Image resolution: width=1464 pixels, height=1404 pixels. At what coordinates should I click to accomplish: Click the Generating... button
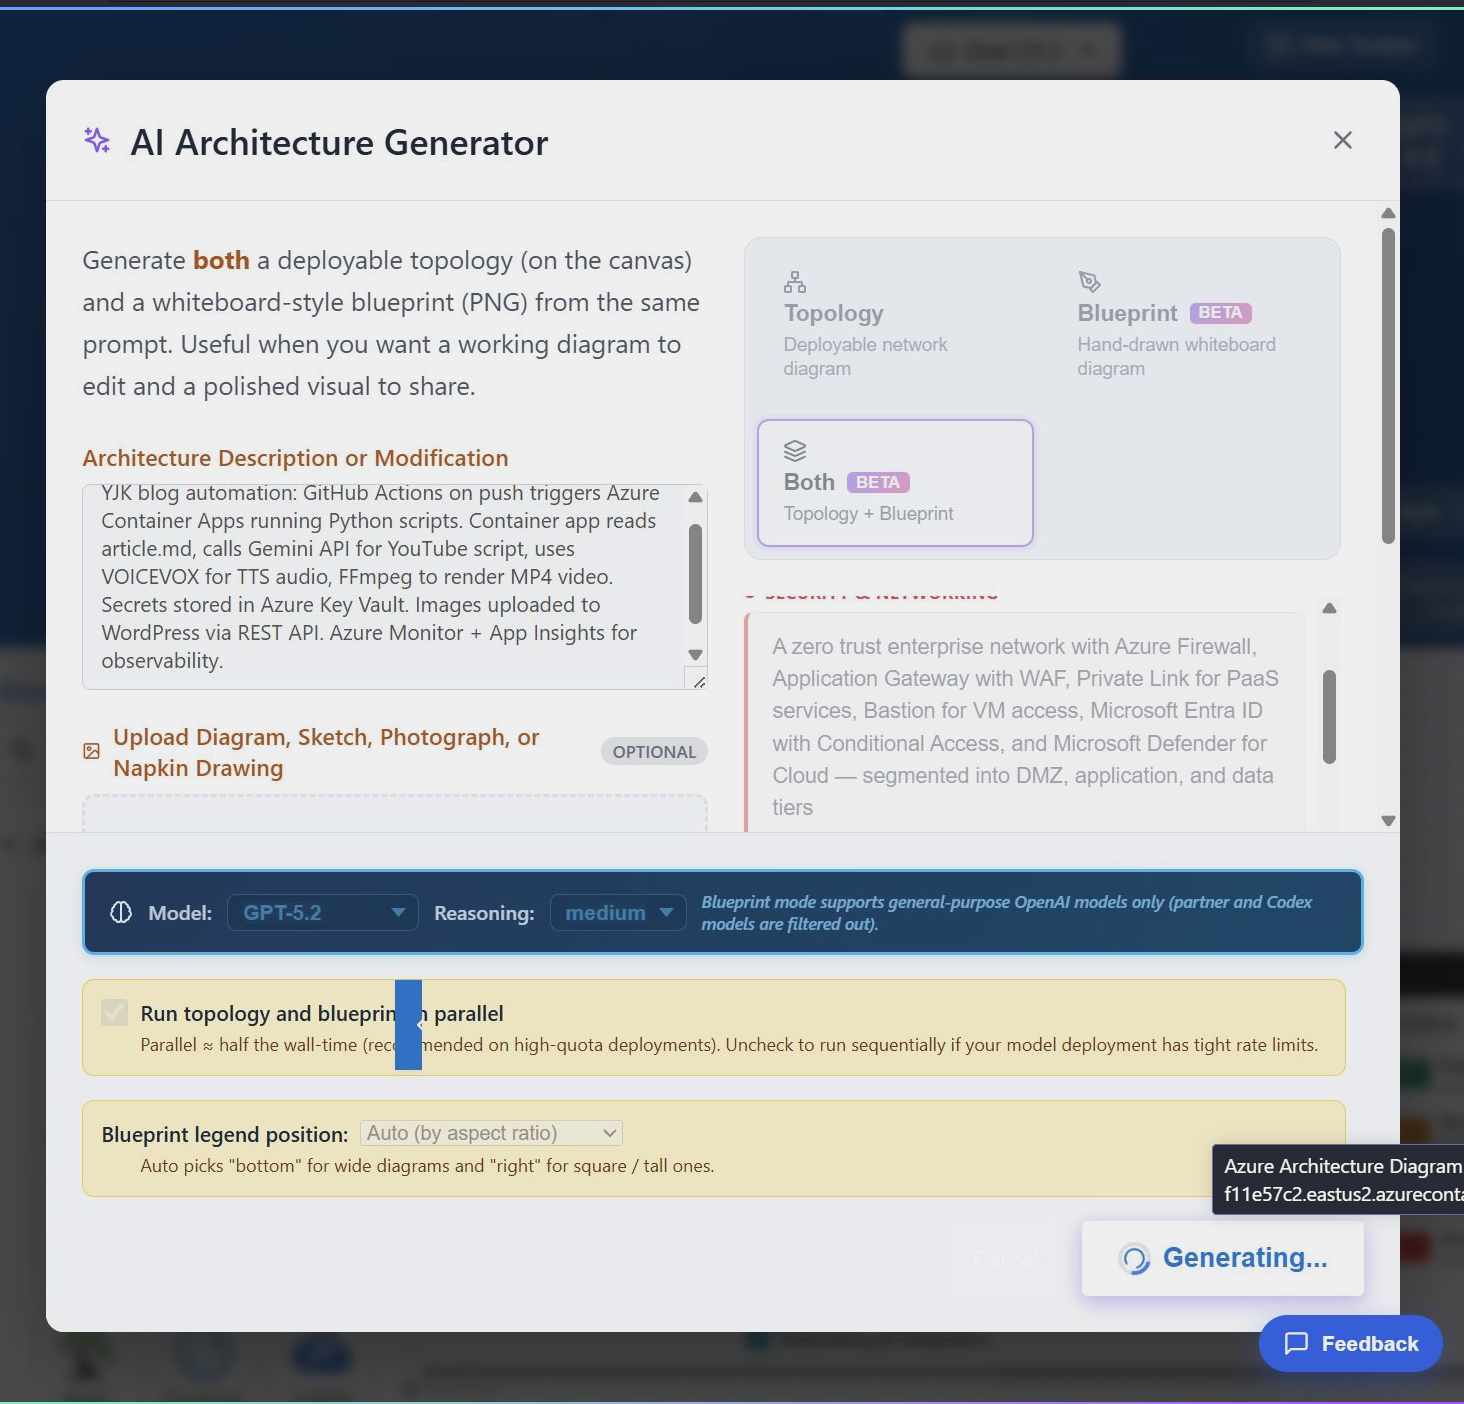[x=1222, y=1258]
